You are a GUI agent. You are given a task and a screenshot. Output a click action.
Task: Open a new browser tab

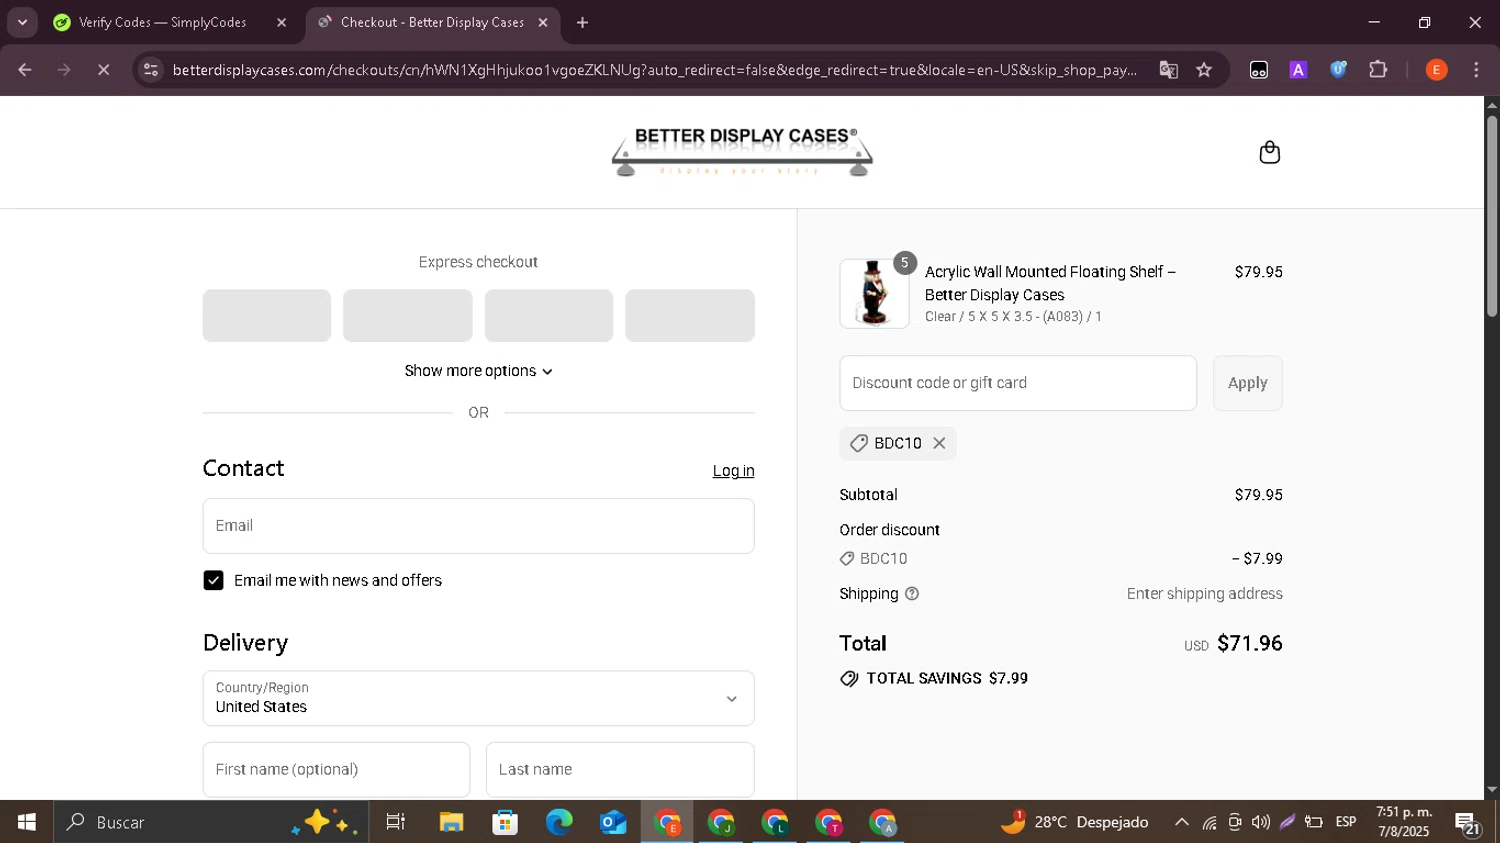click(583, 22)
